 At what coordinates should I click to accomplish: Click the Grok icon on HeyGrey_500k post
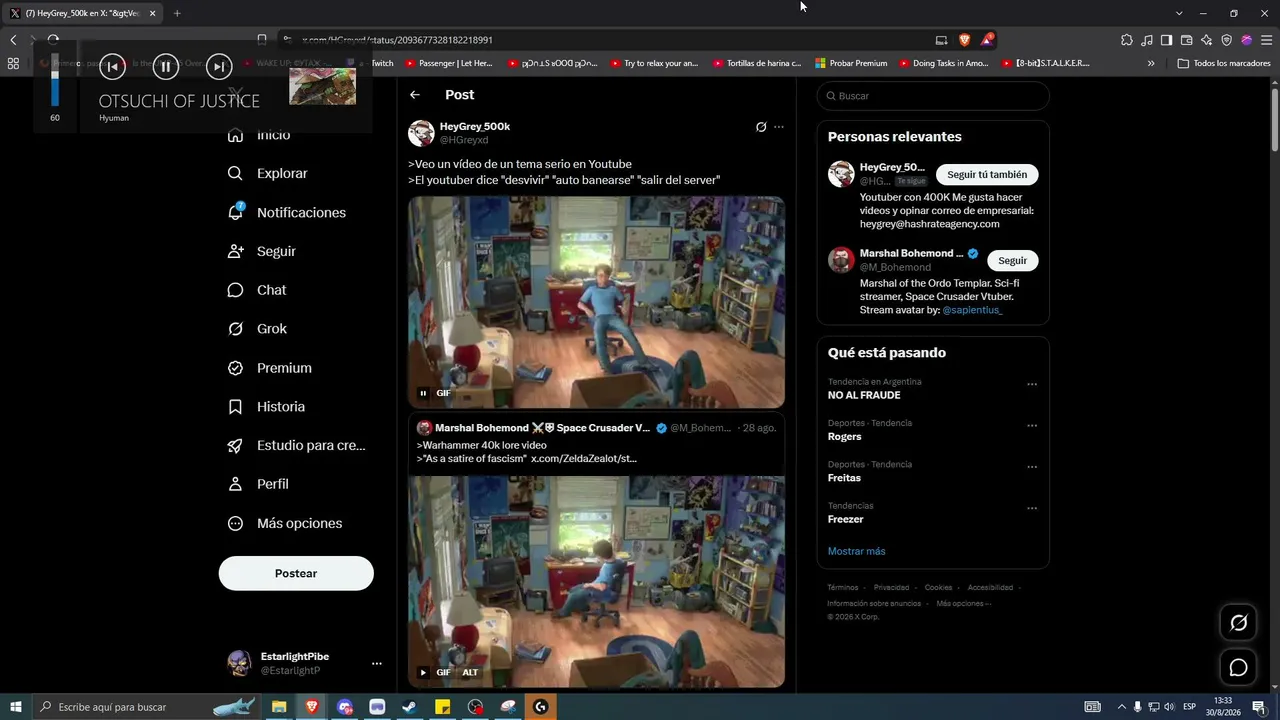[x=761, y=127]
